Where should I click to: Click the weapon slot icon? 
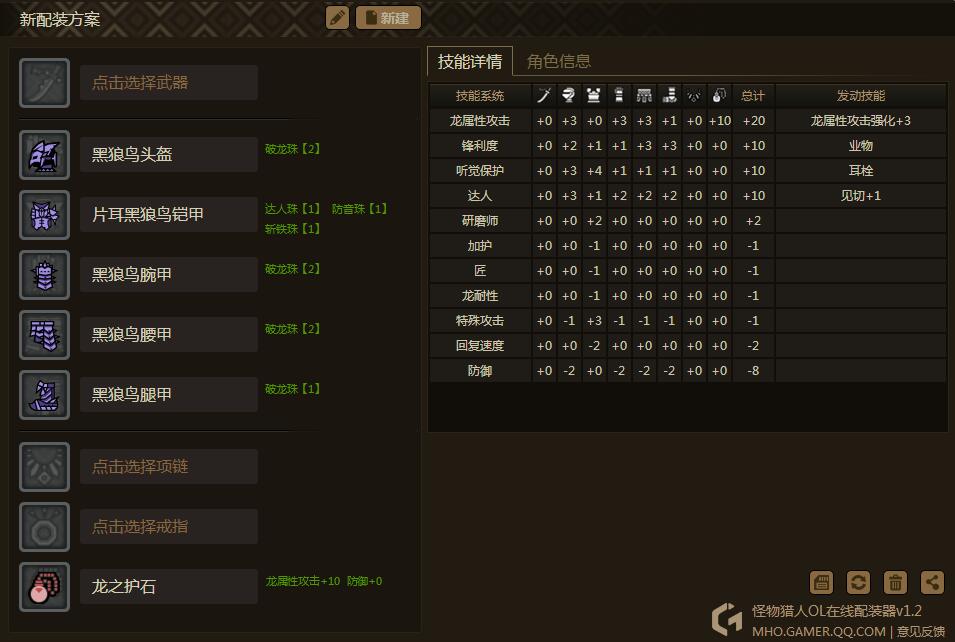pyautogui.click(x=44, y=83)
